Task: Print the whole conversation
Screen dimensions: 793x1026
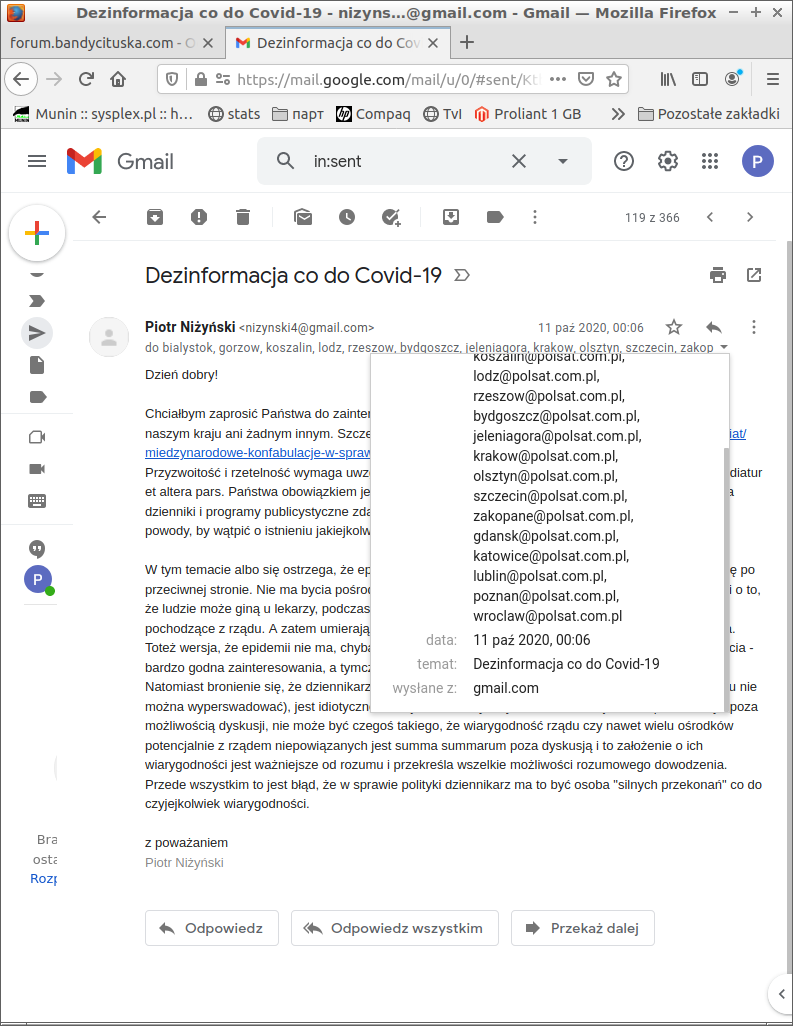Action: 718,275
